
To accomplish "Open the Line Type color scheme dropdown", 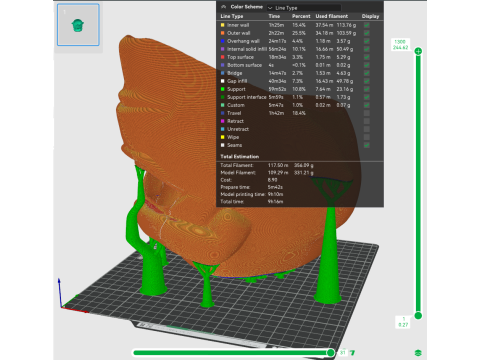I will pos(304,8).
